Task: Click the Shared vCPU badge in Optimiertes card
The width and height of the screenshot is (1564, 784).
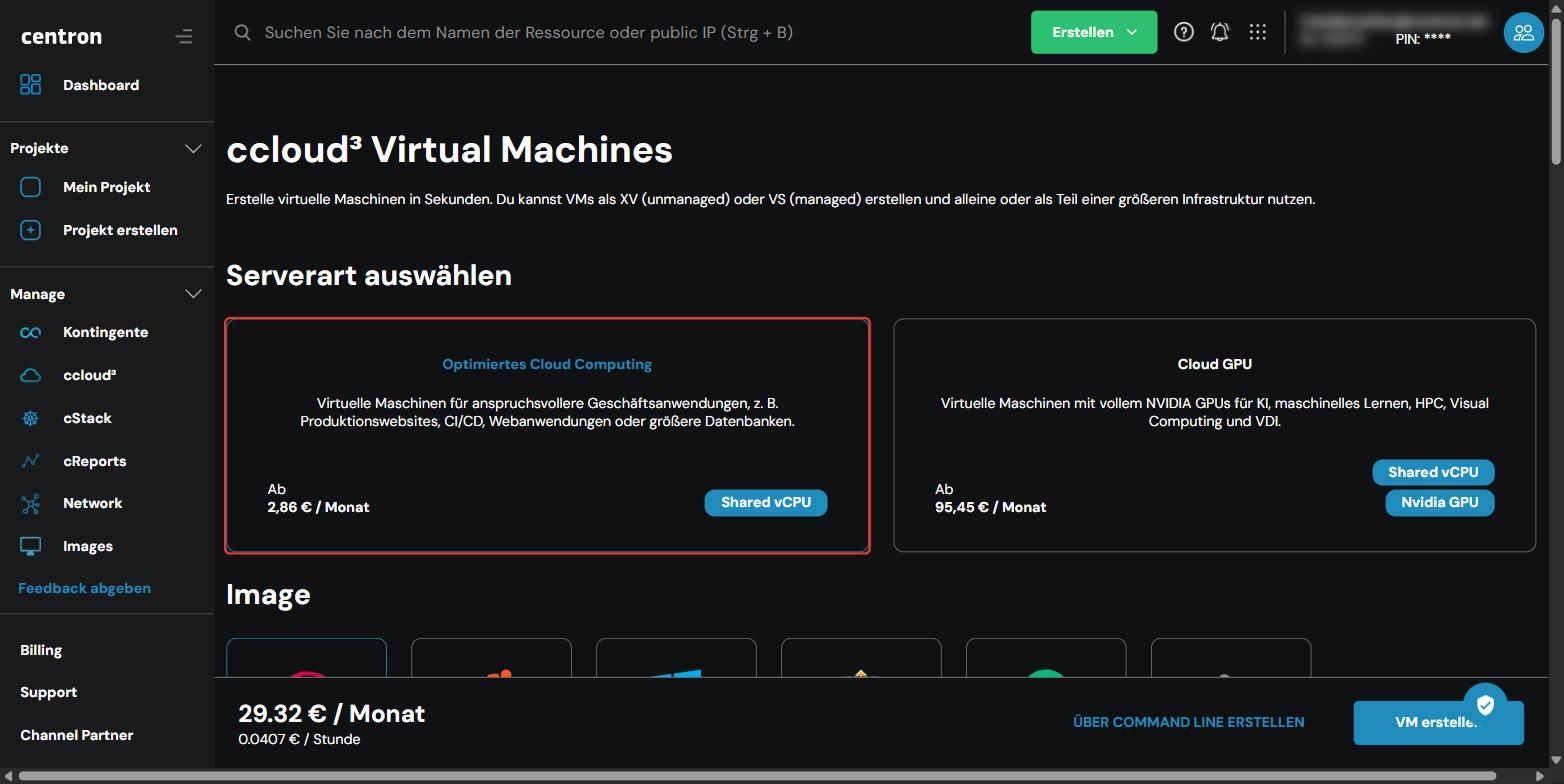Action: click(766, 502)
